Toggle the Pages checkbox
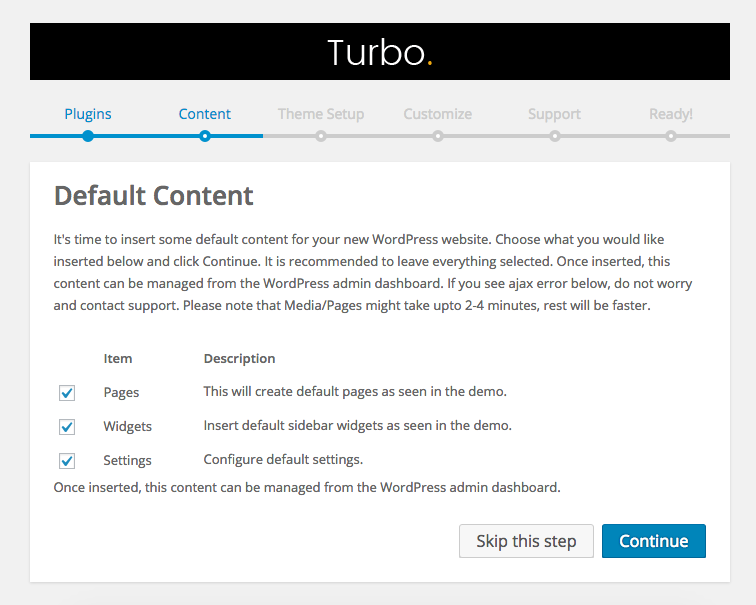Viewport: 756px width, 605px height. [x=67, y=393]
